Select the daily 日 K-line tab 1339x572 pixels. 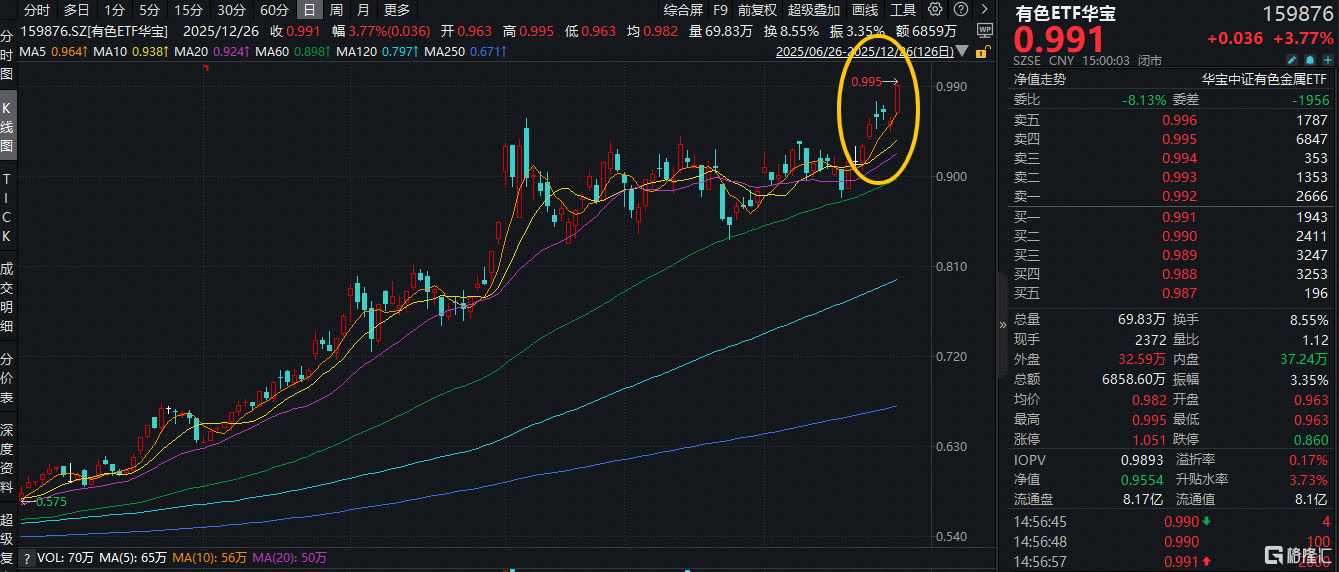(x=309, y=10)
